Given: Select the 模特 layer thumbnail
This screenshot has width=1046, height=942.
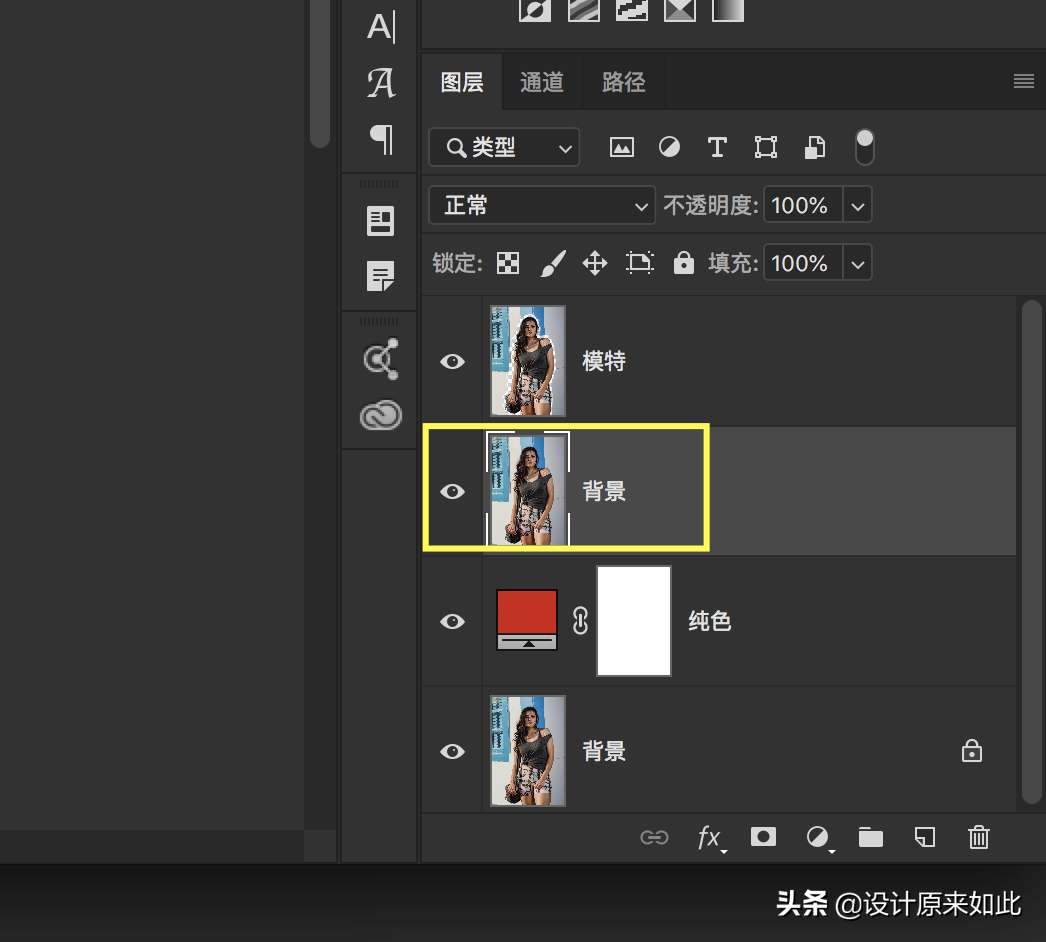Looking at the screenshot, I should (528, 361).
